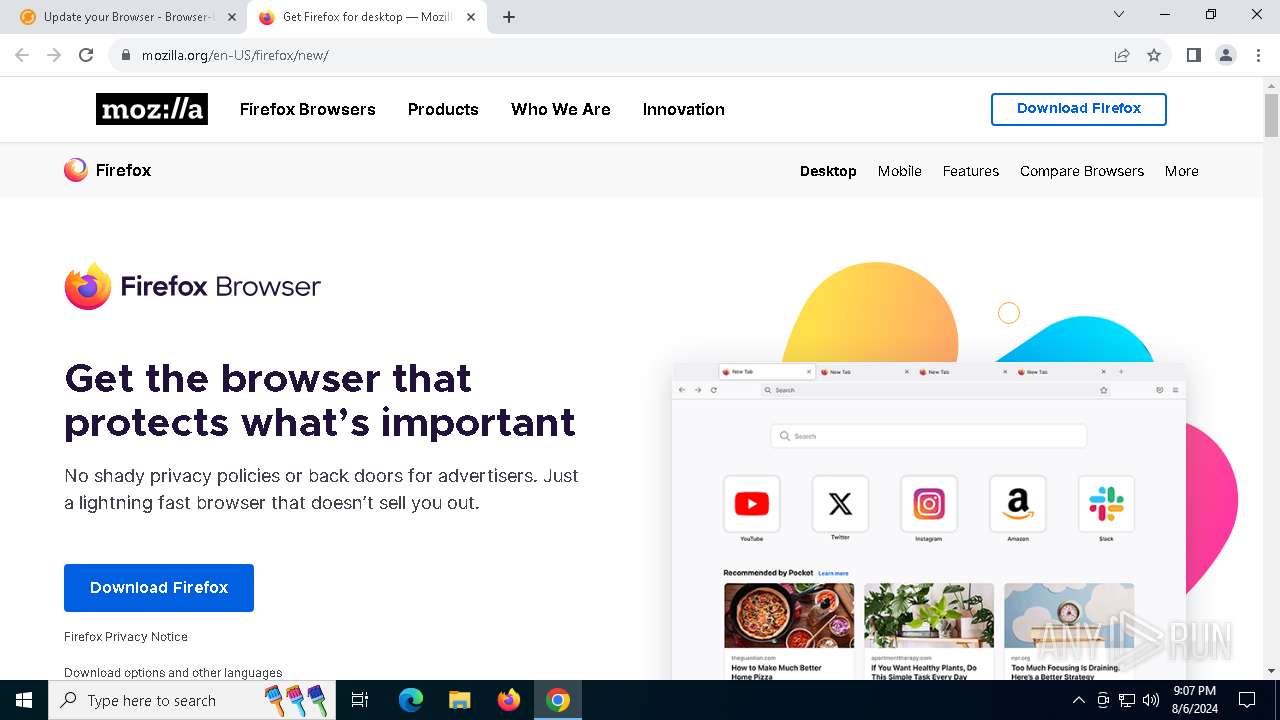Click the Chrome taskbar icon

tap(558, 700)
